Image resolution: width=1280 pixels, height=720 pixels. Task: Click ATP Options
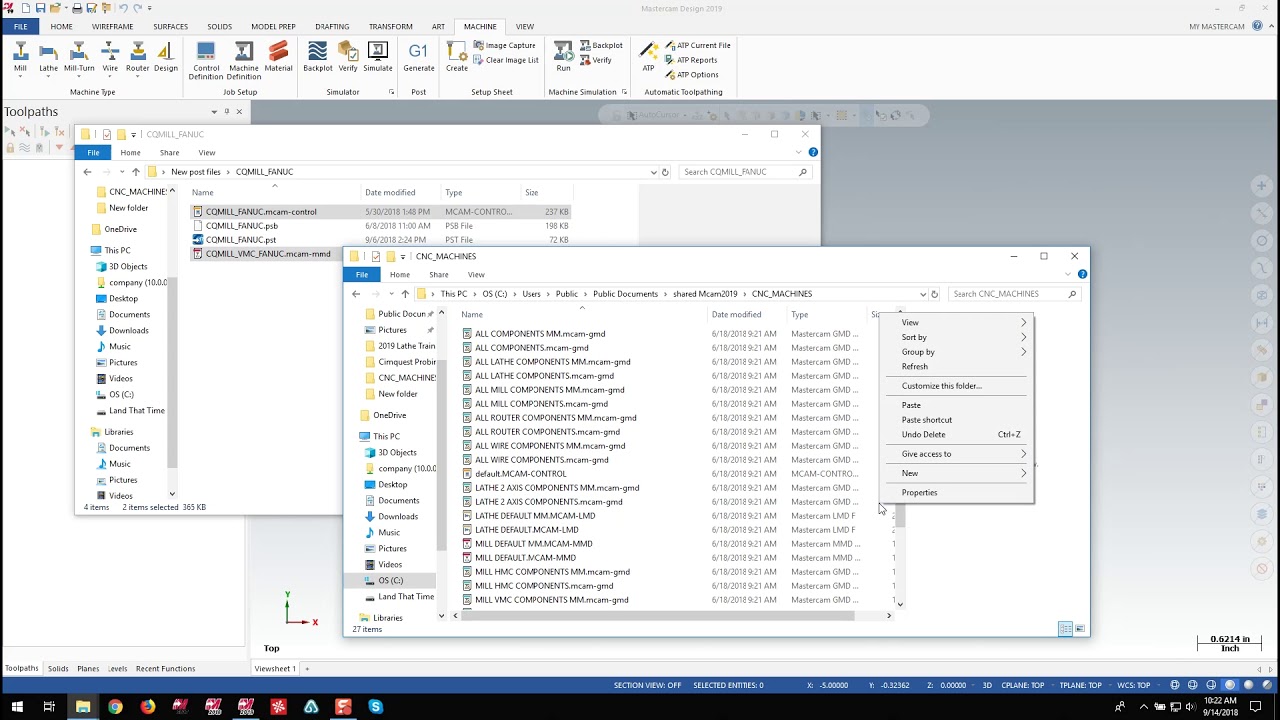point(691,75)
